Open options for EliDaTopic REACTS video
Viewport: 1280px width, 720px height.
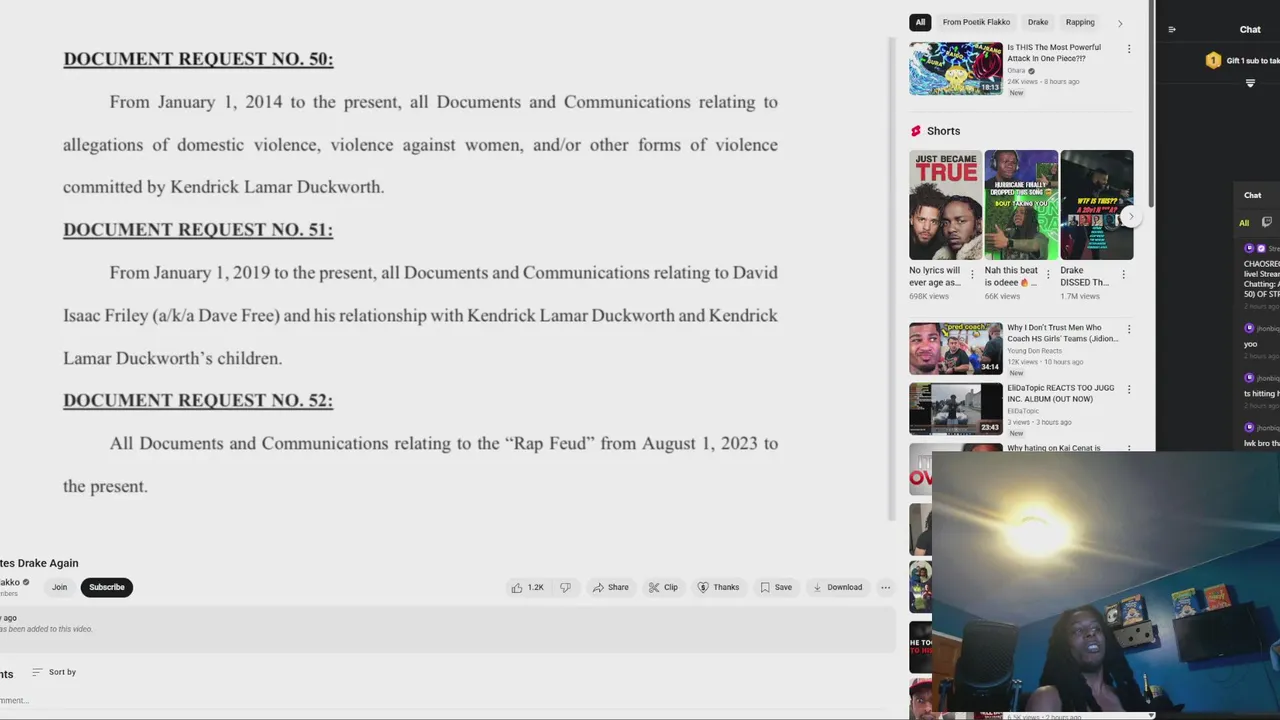click(x=1129, y=389)
